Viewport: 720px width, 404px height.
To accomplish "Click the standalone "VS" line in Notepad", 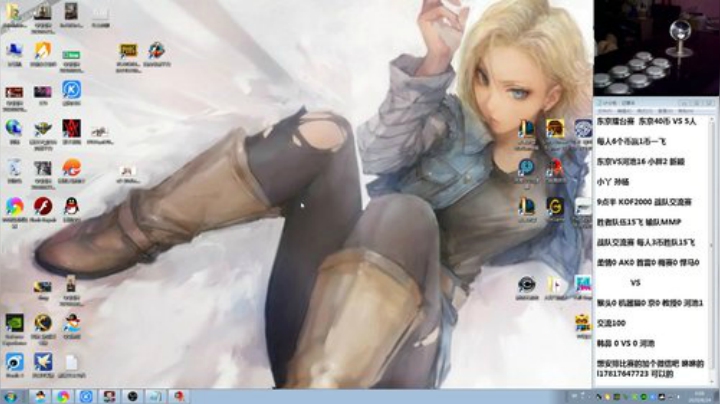I will tap(636, 283).
